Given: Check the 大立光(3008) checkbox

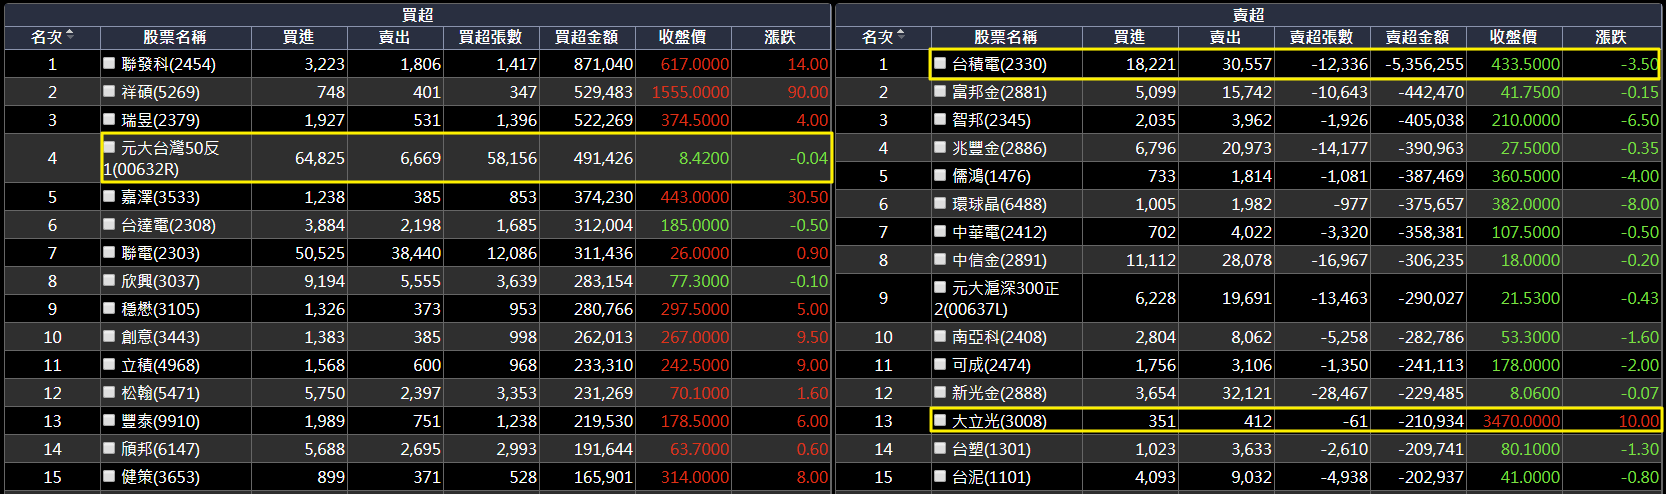Looking at the screenshot, I should [x=940, y=421].
